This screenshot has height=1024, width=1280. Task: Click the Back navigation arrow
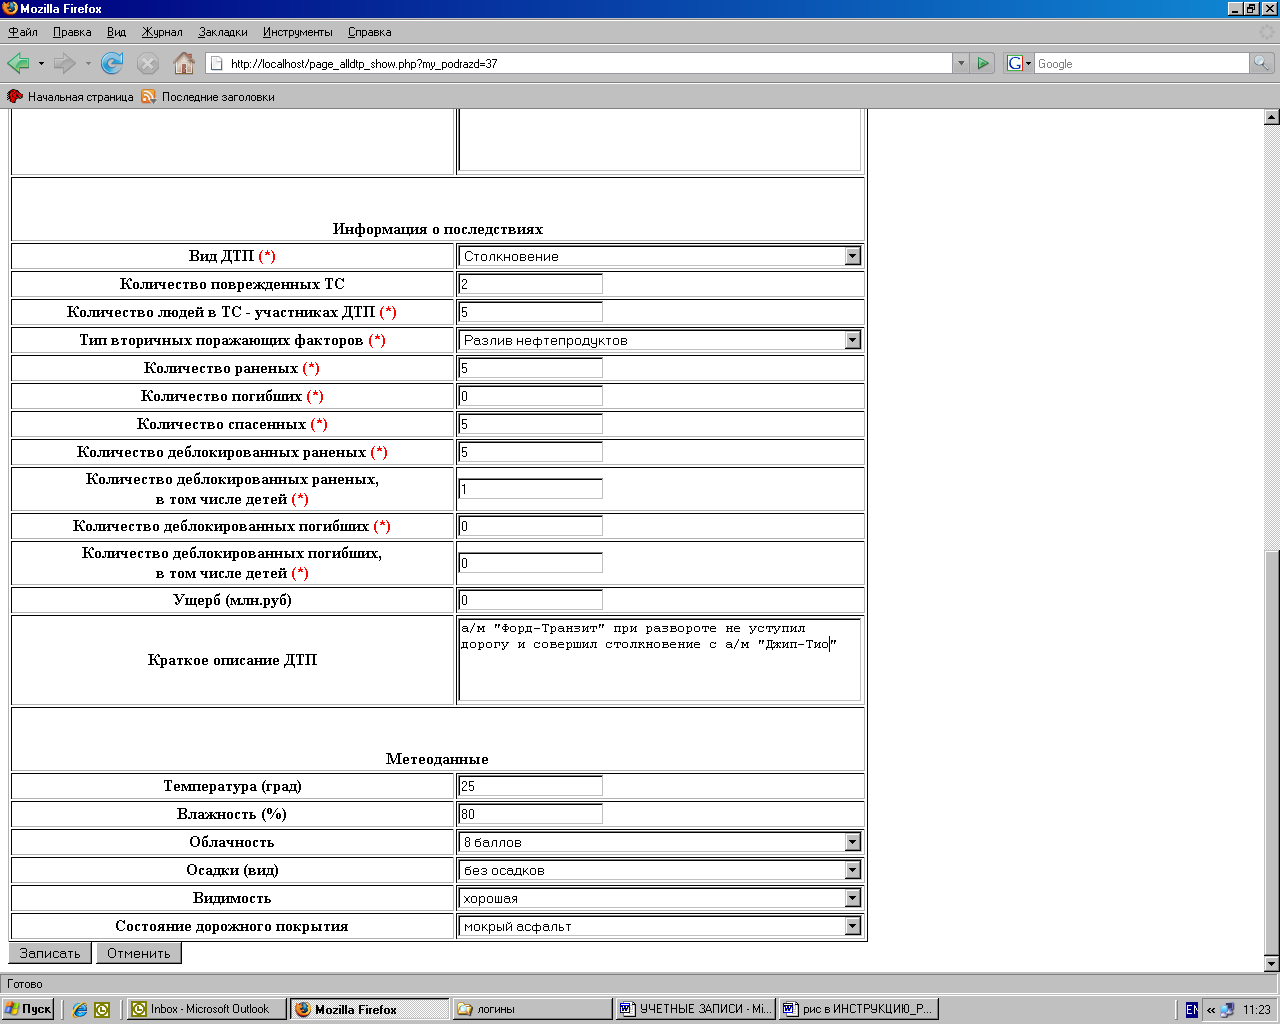coord(18,64)
